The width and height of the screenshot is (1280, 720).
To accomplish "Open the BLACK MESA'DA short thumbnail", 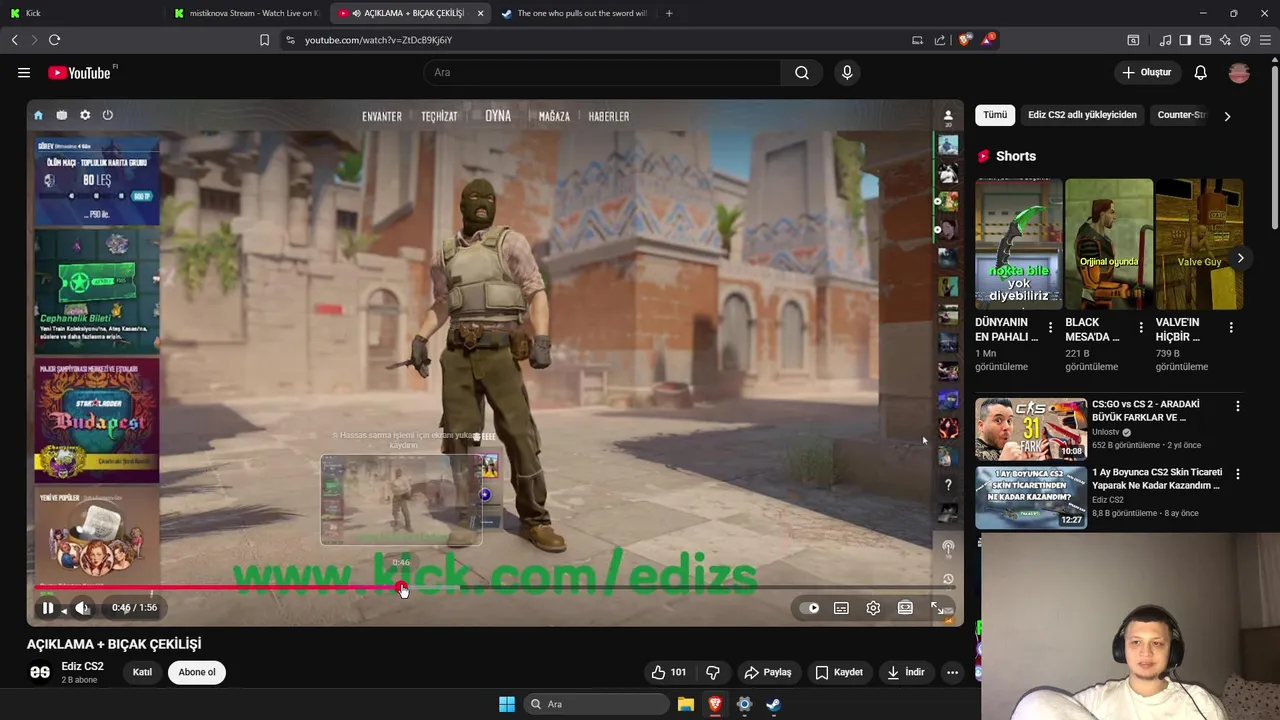I will [x=1109, y=244].
